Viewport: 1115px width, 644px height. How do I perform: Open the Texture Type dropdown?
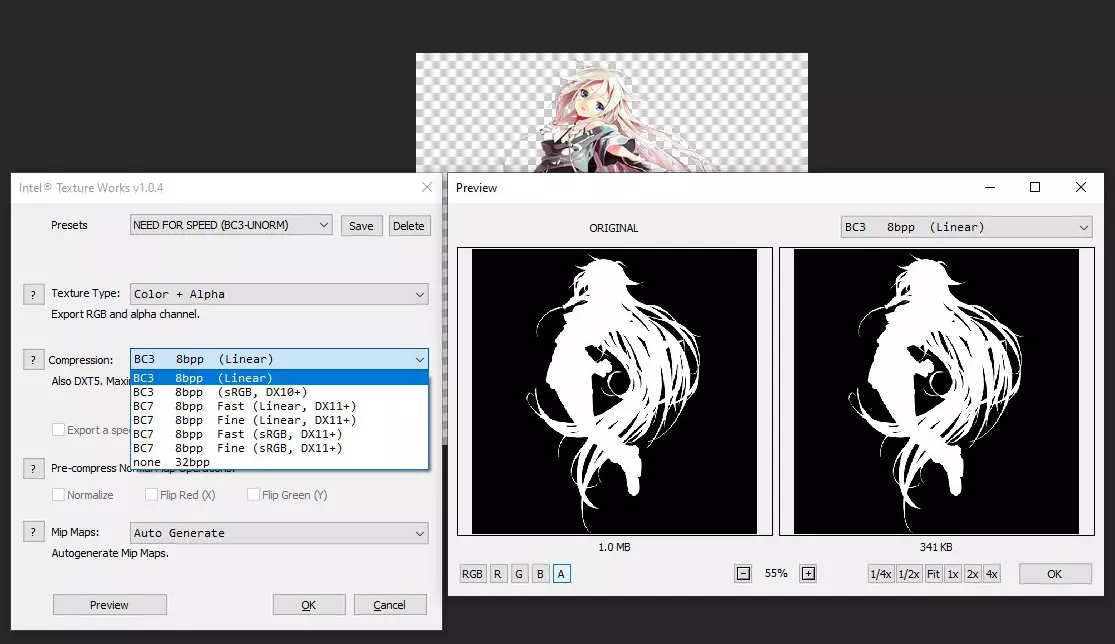279,294
